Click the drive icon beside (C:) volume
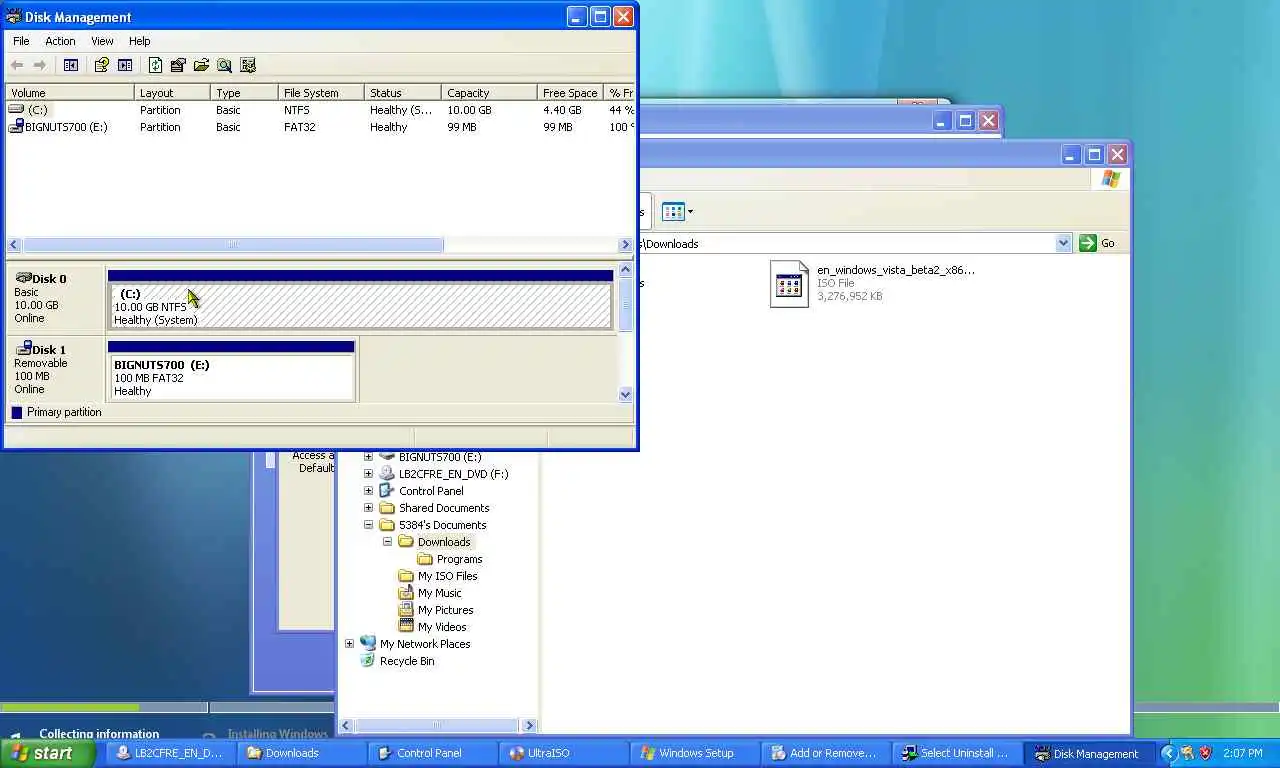The height and width of the screenshot is (768, 1280). [16, 110]
